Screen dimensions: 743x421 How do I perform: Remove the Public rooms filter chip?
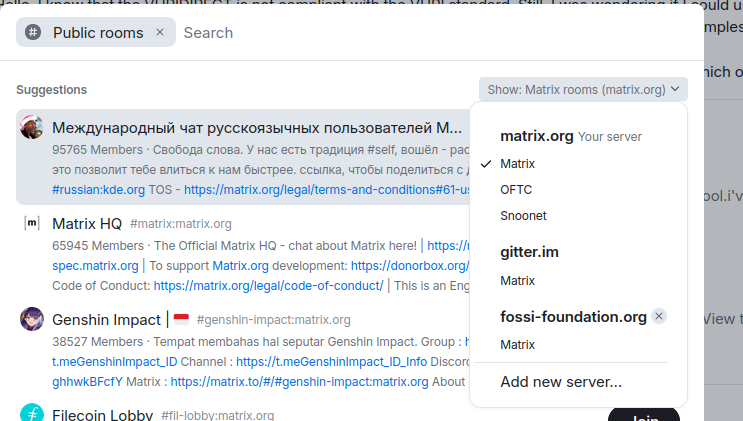(x=160, y=33)
